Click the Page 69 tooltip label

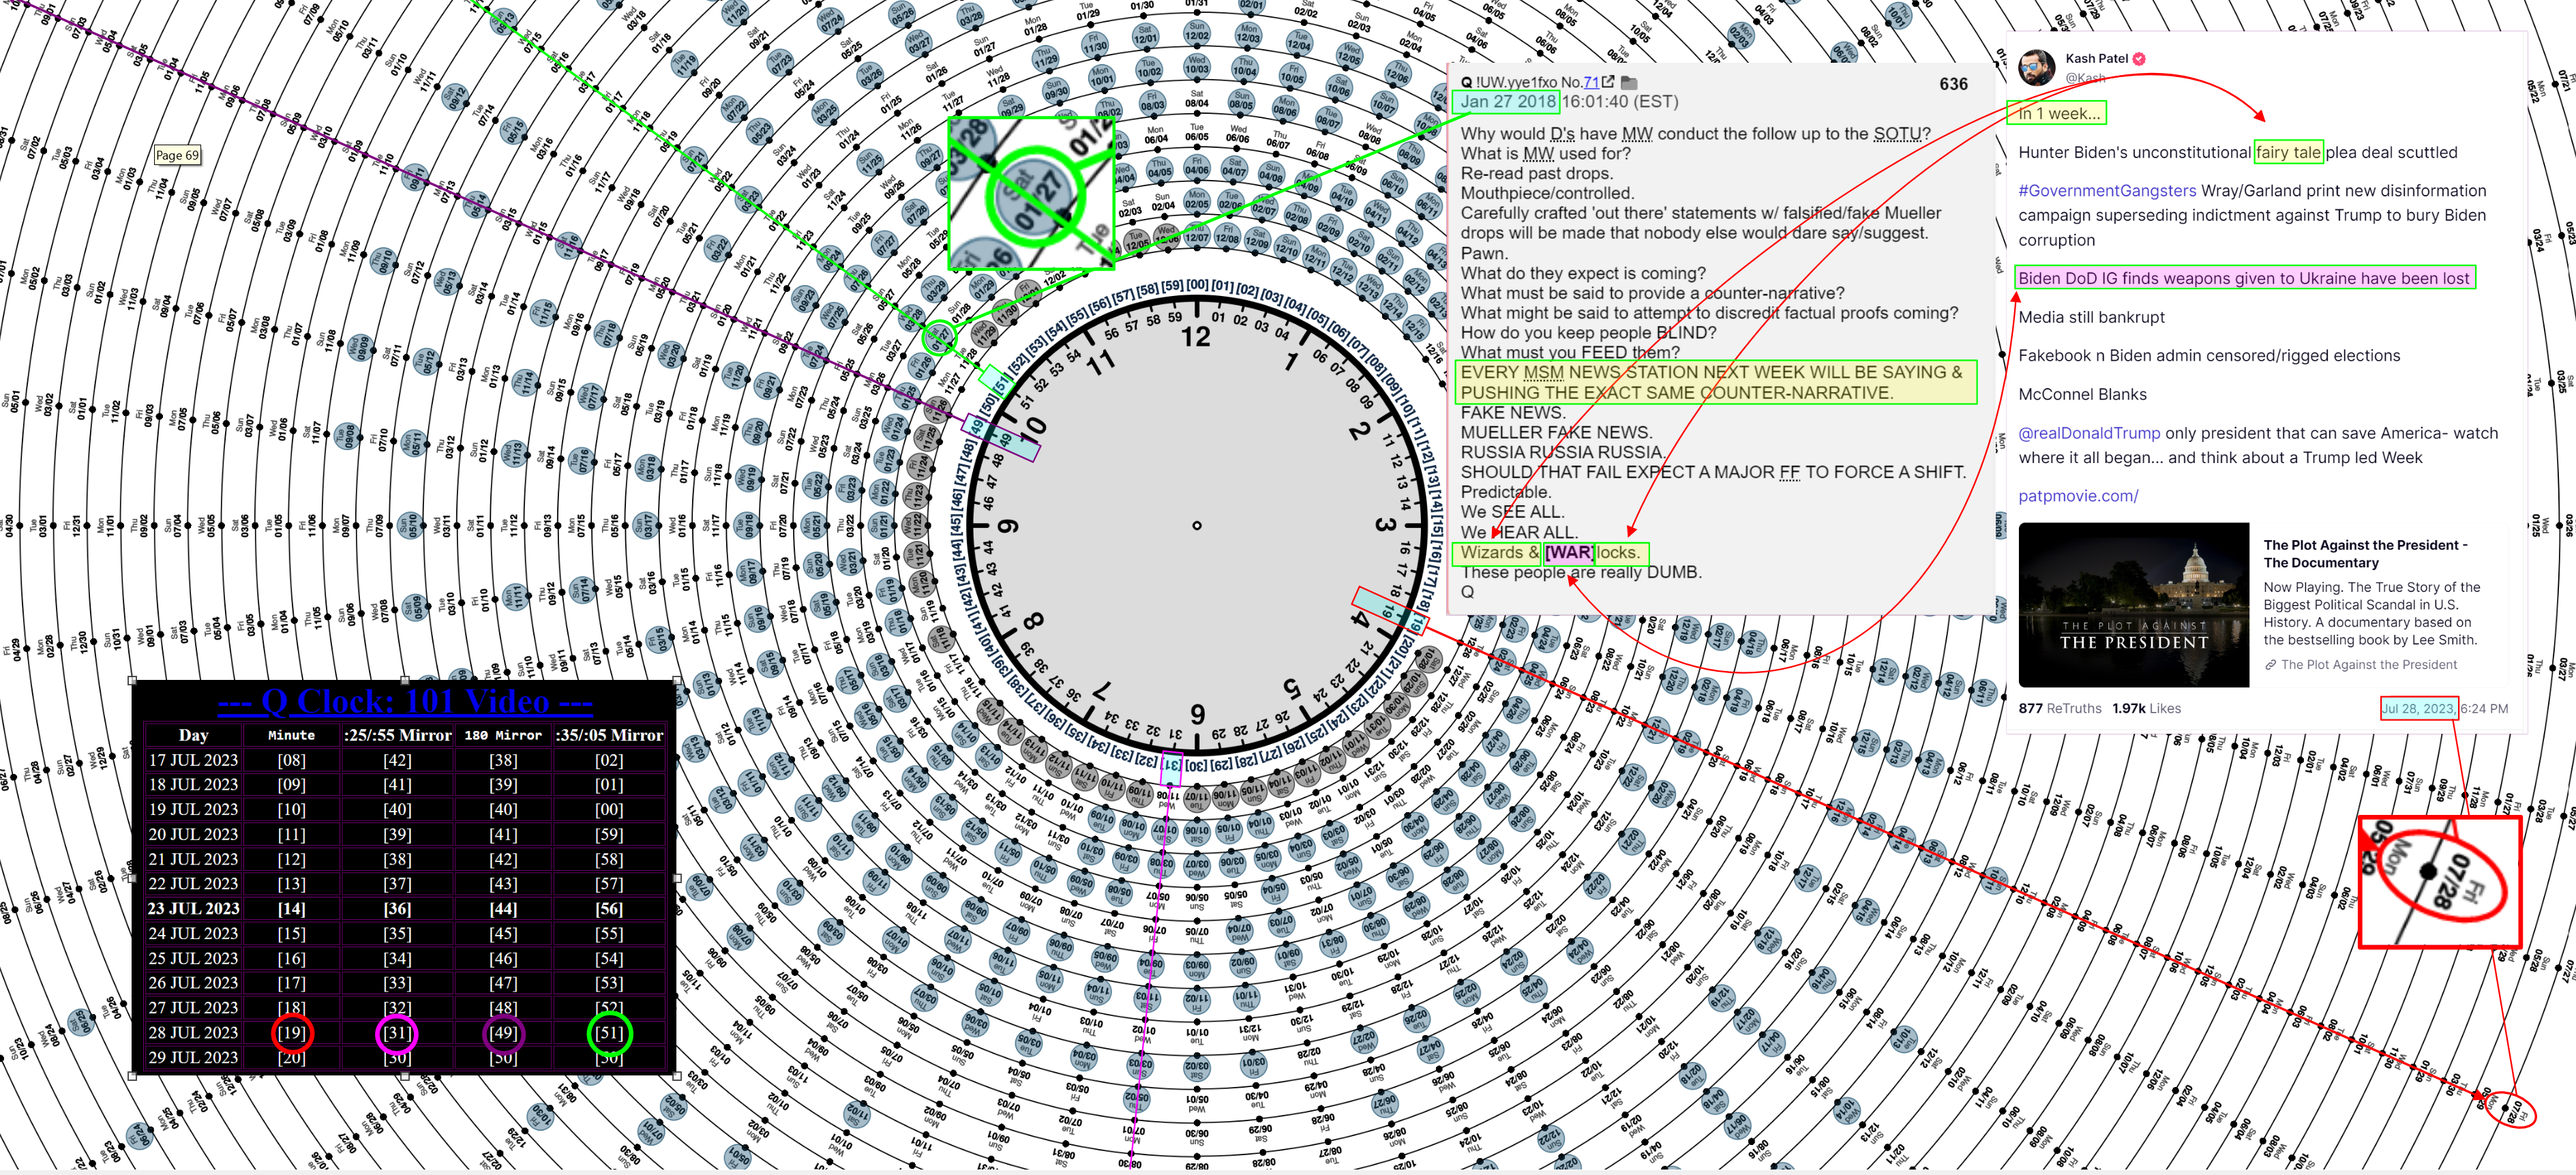[177, 155]
